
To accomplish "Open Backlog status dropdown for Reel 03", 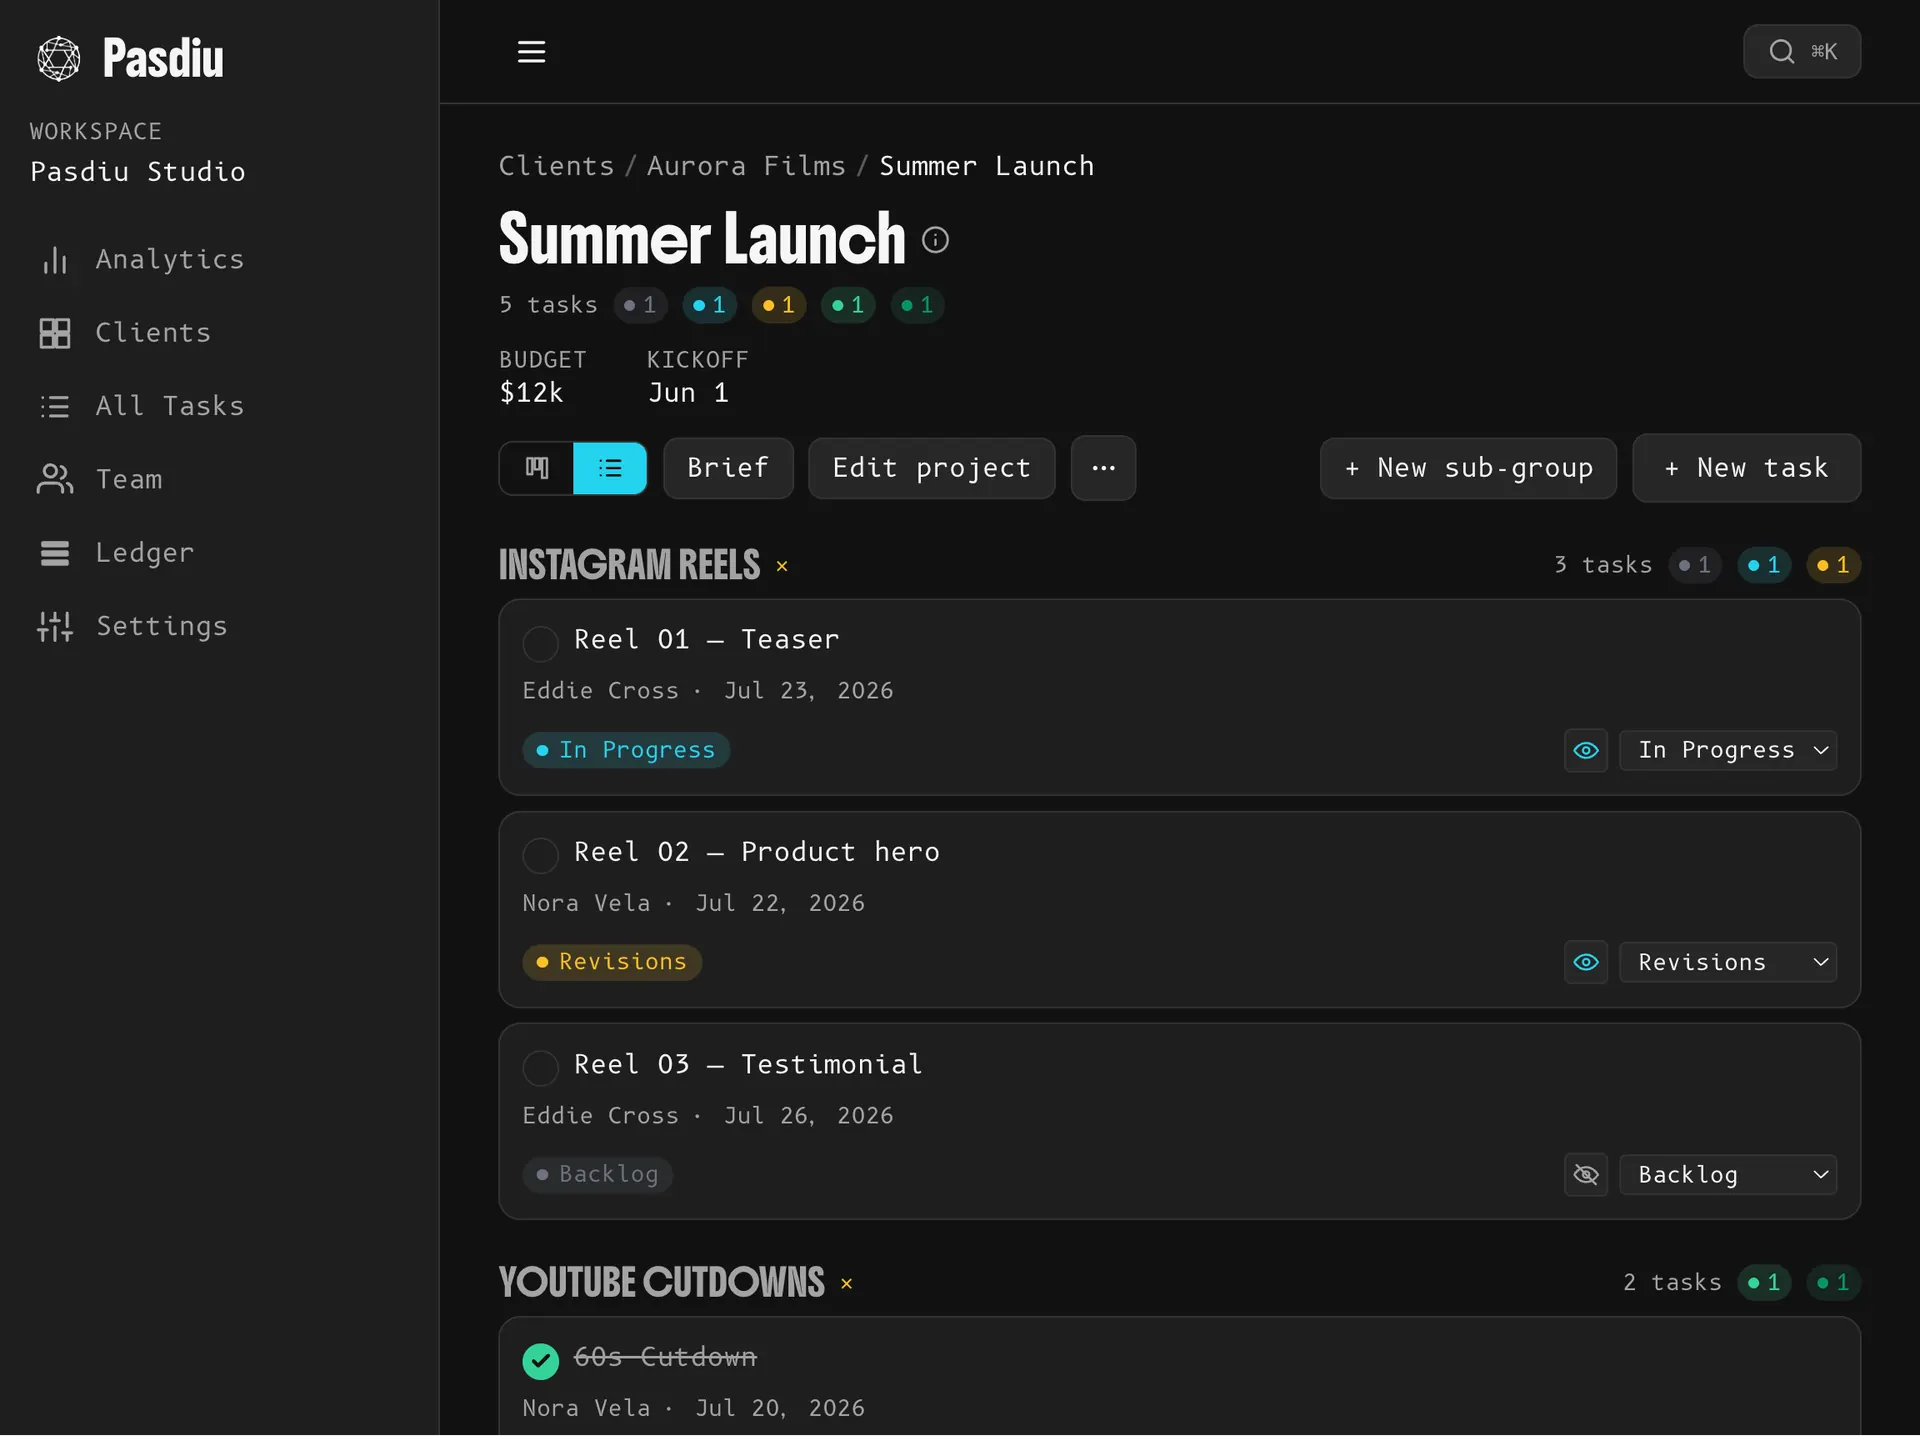I will (1728, 1174).
